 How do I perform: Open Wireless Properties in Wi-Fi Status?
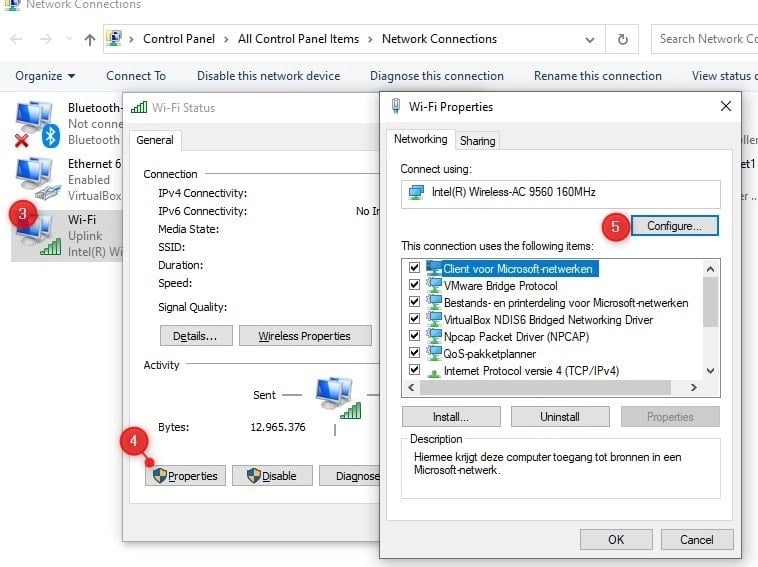305,336
